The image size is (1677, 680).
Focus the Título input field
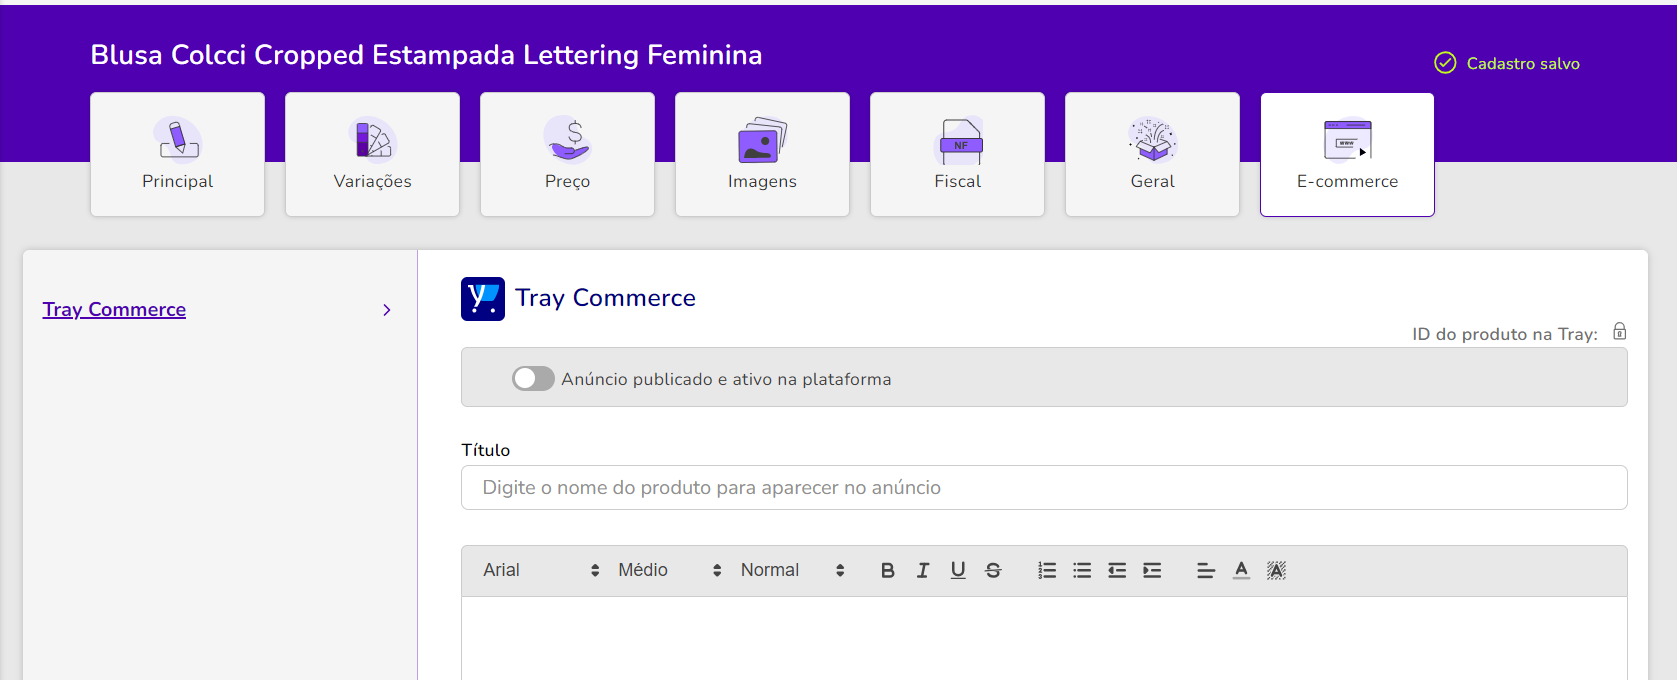(x=1044, y=487)
